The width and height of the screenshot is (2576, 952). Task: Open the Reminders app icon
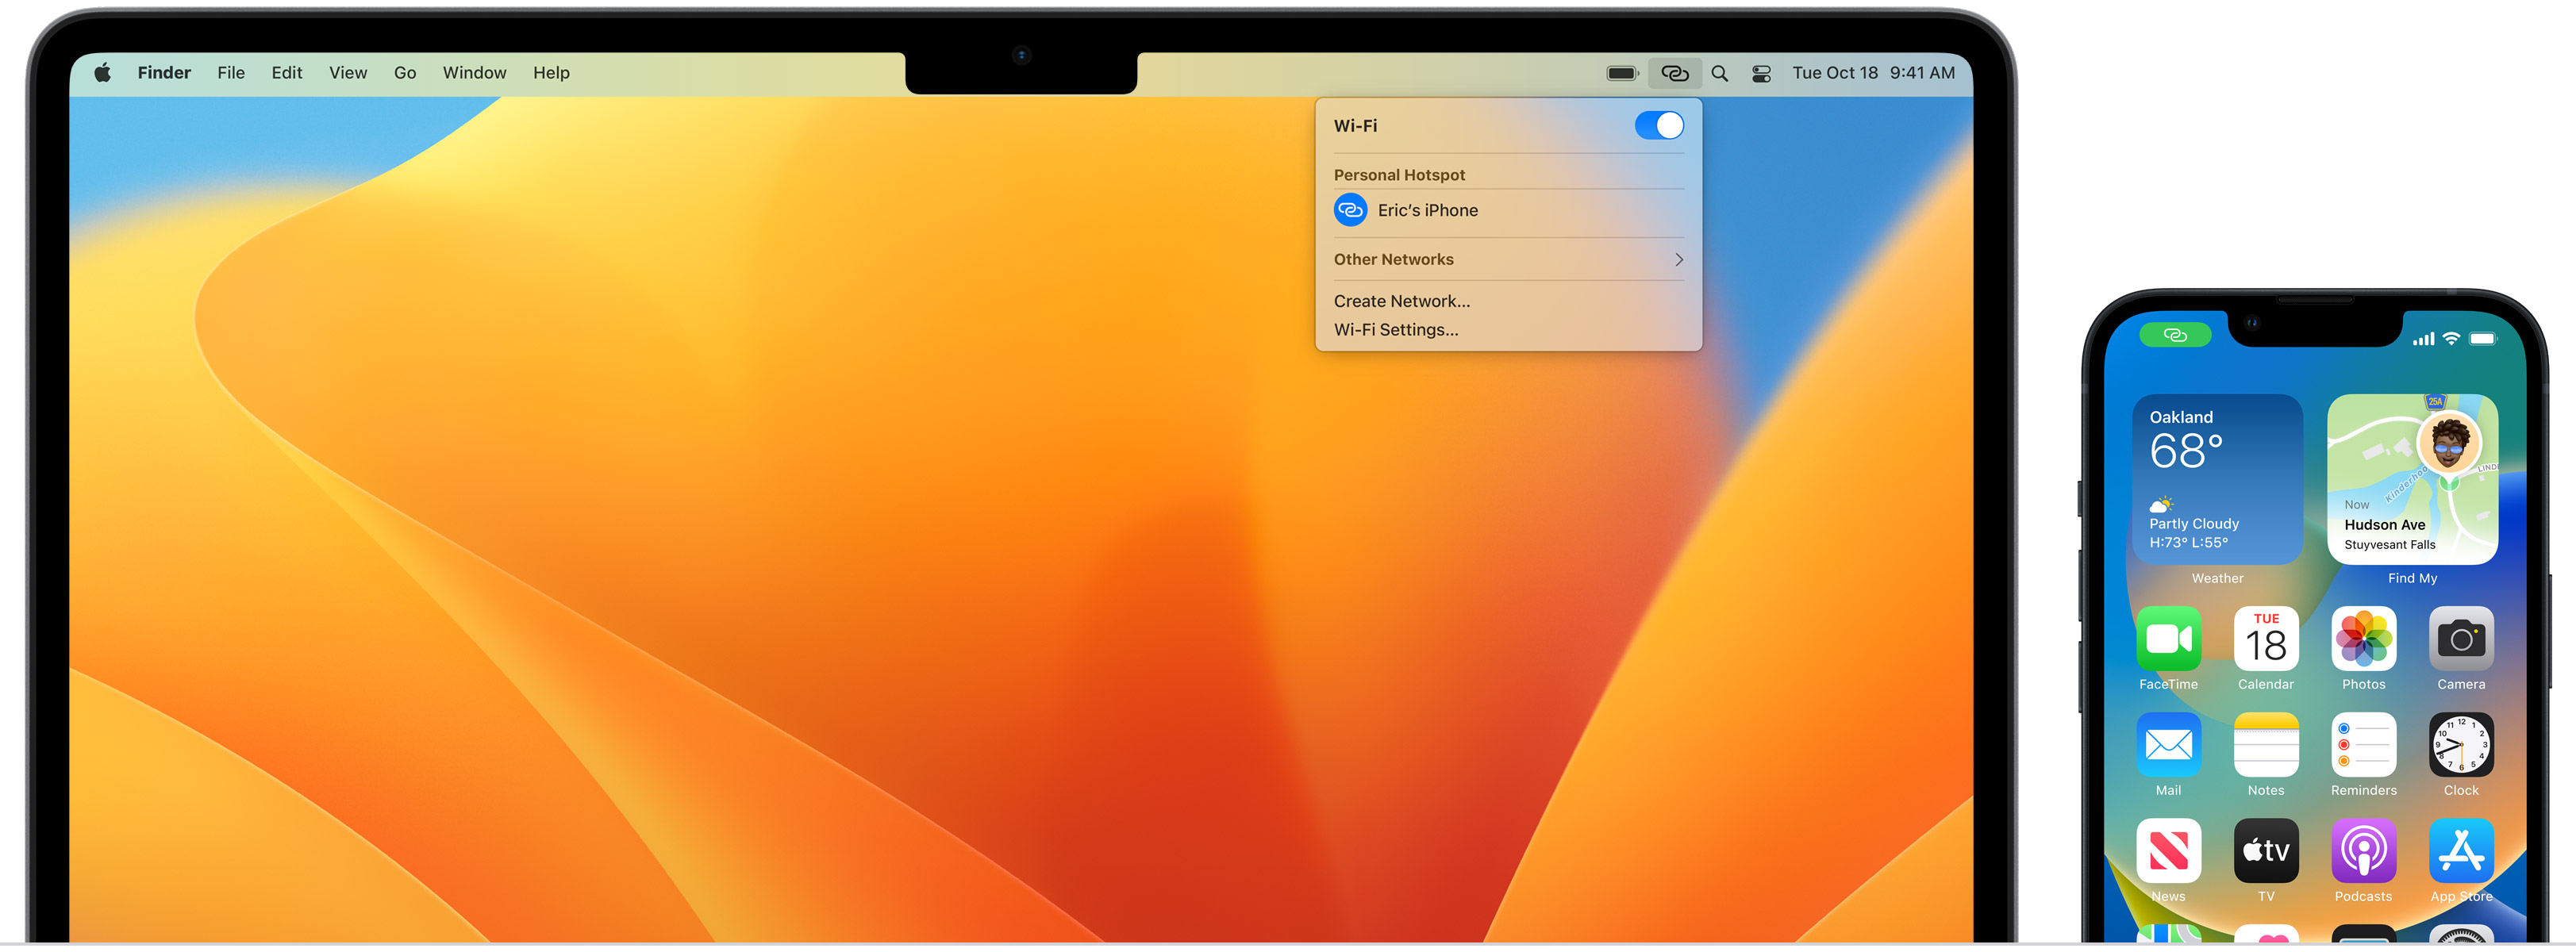tap(2363, 745)
